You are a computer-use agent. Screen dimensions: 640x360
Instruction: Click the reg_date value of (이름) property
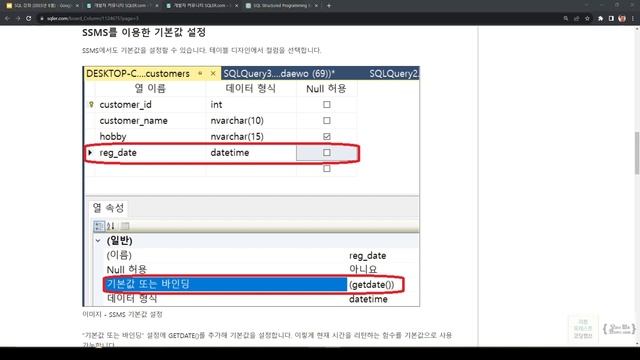coord(367,256)
